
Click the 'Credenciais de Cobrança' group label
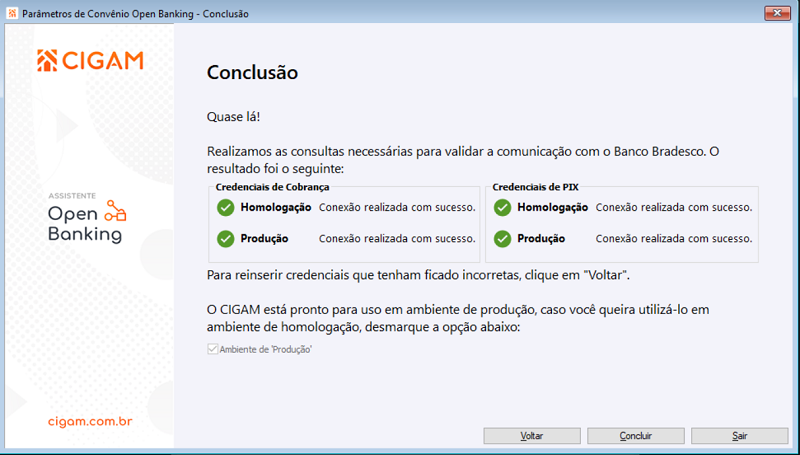pyautogui.click(x=272, y=187)
